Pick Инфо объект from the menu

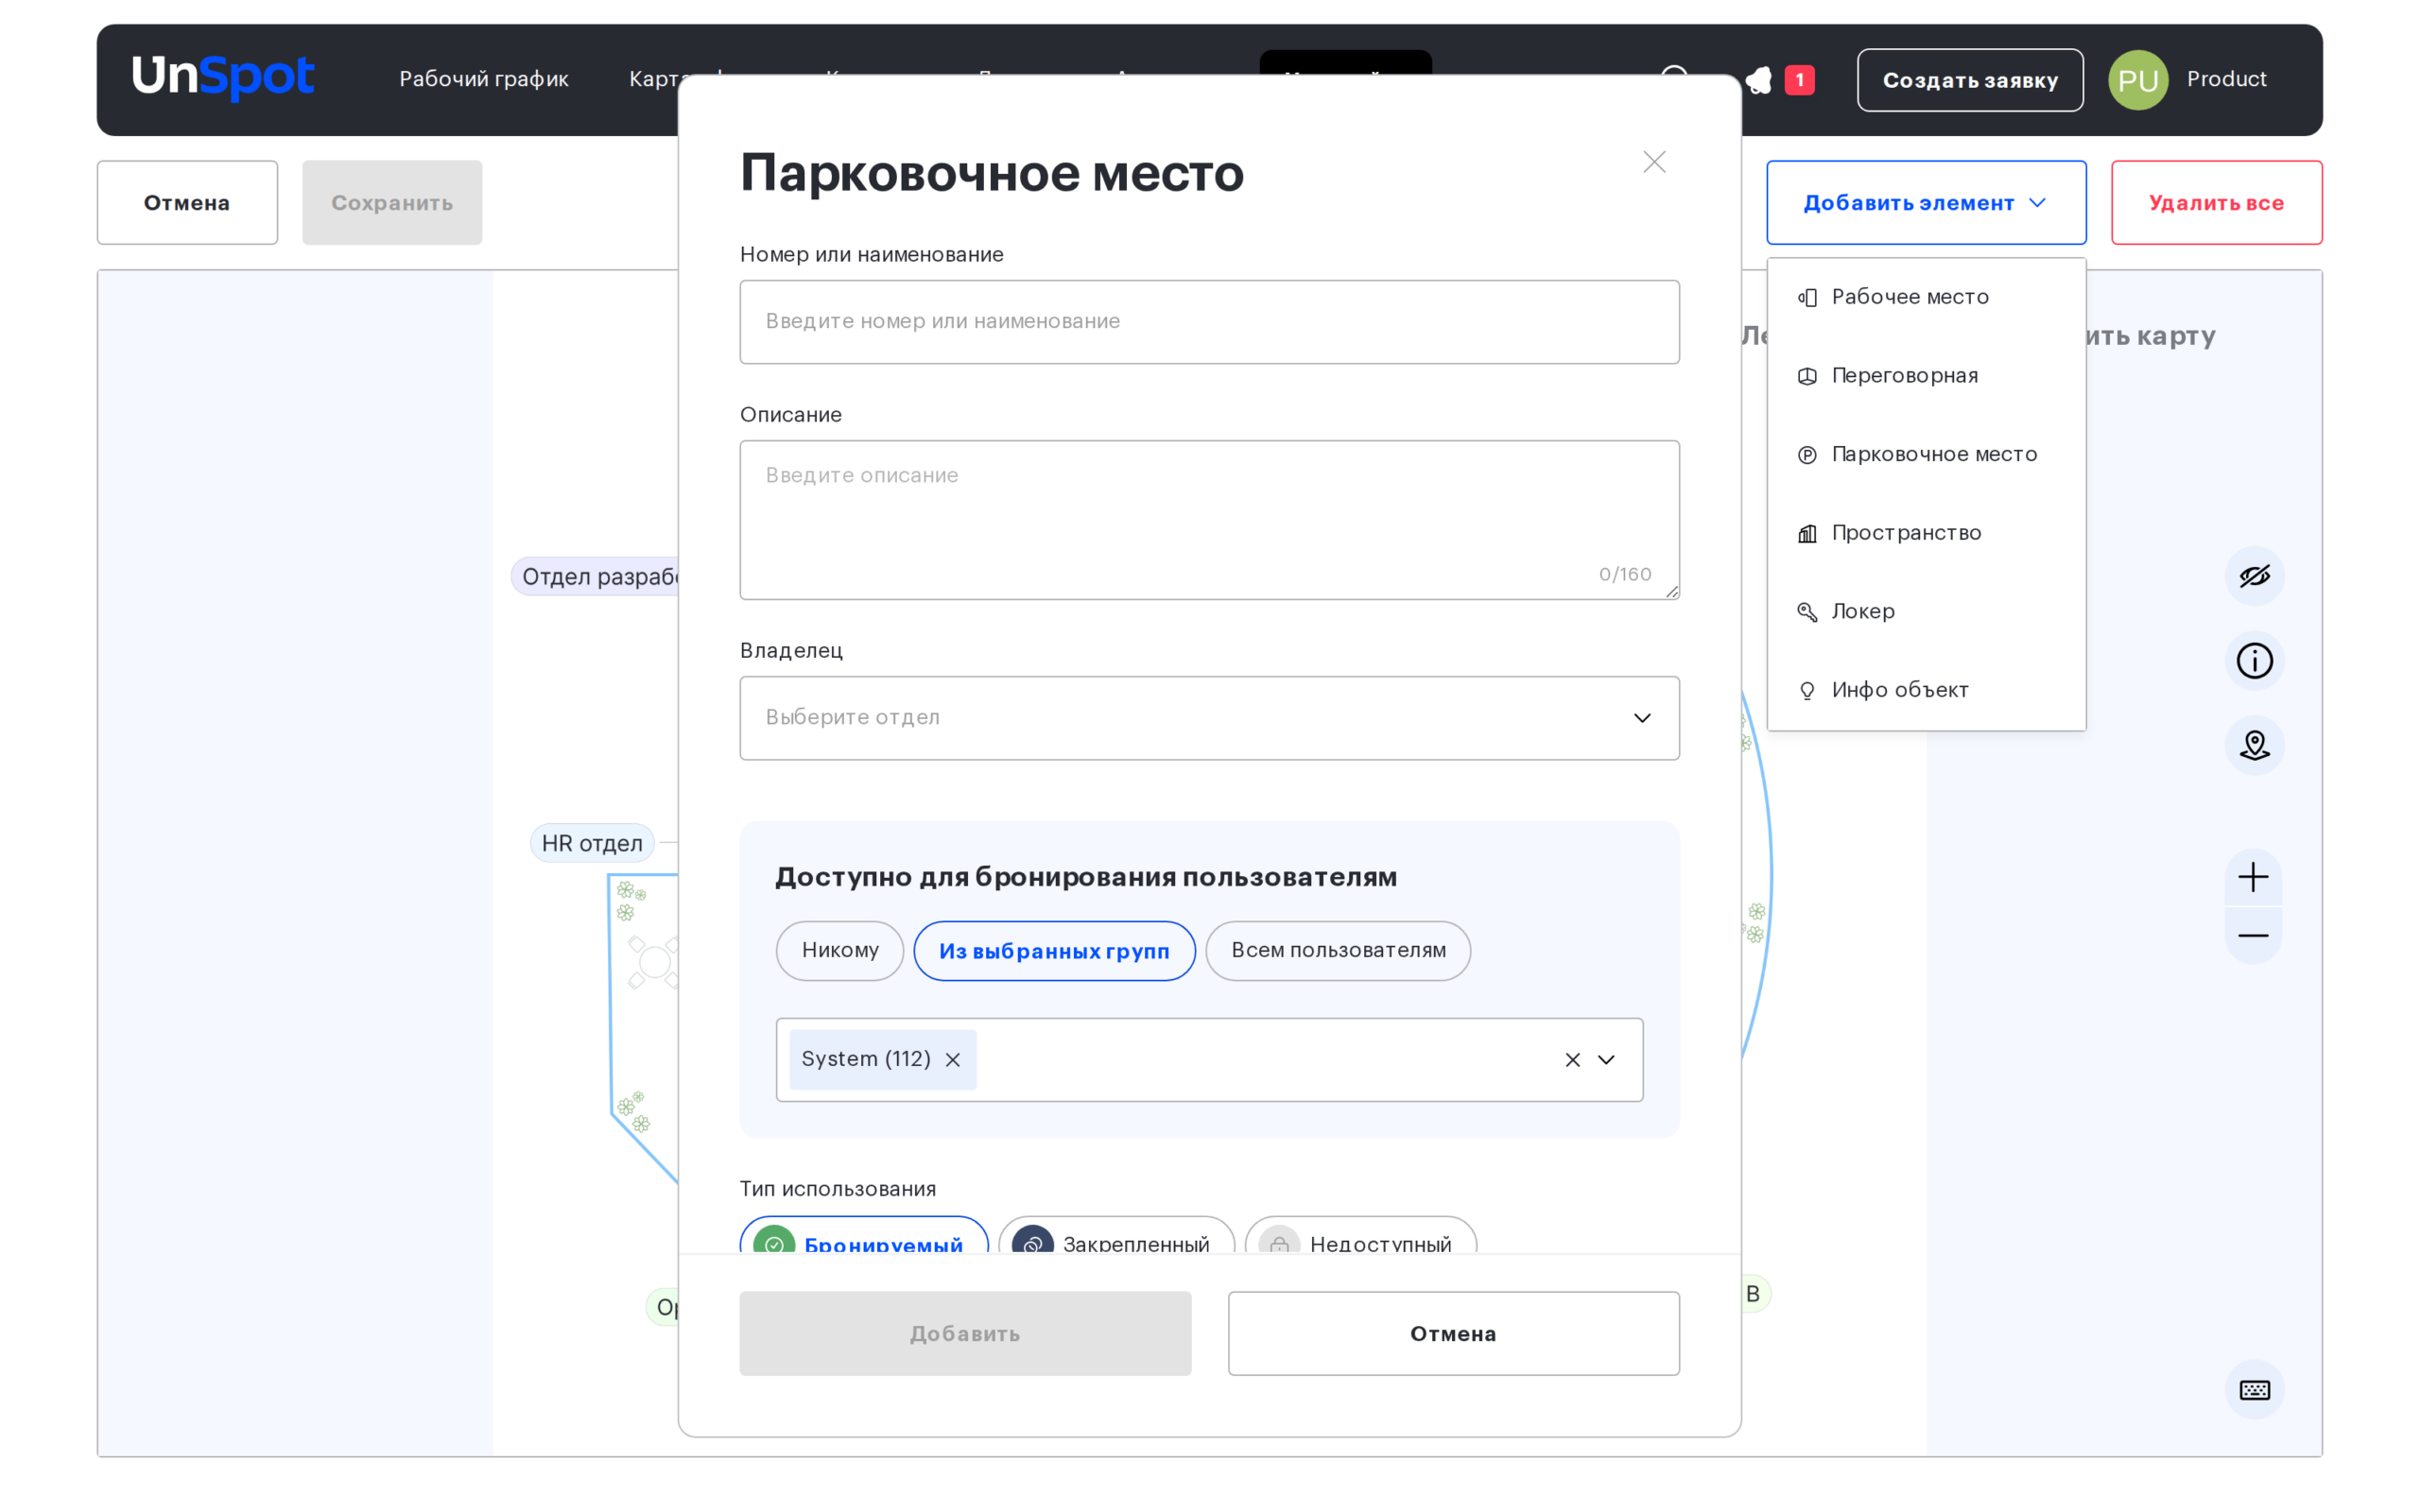(1926, 691)
